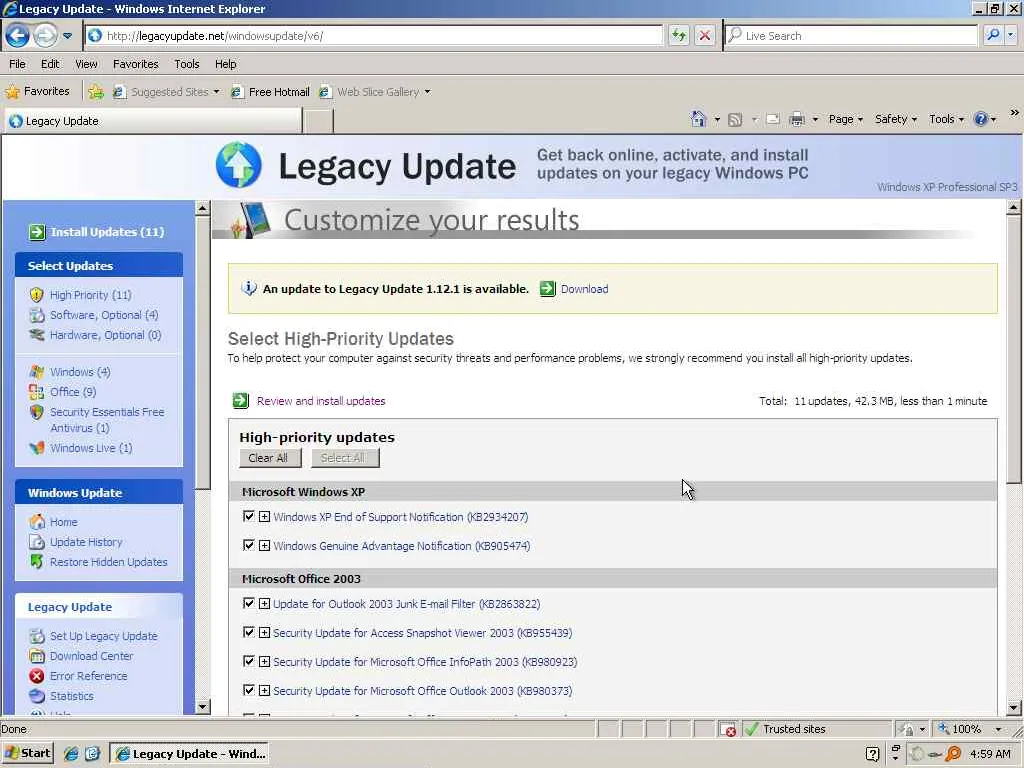Click the Software Optional icon
1024x768 pixels.
(x=37, y=315)
